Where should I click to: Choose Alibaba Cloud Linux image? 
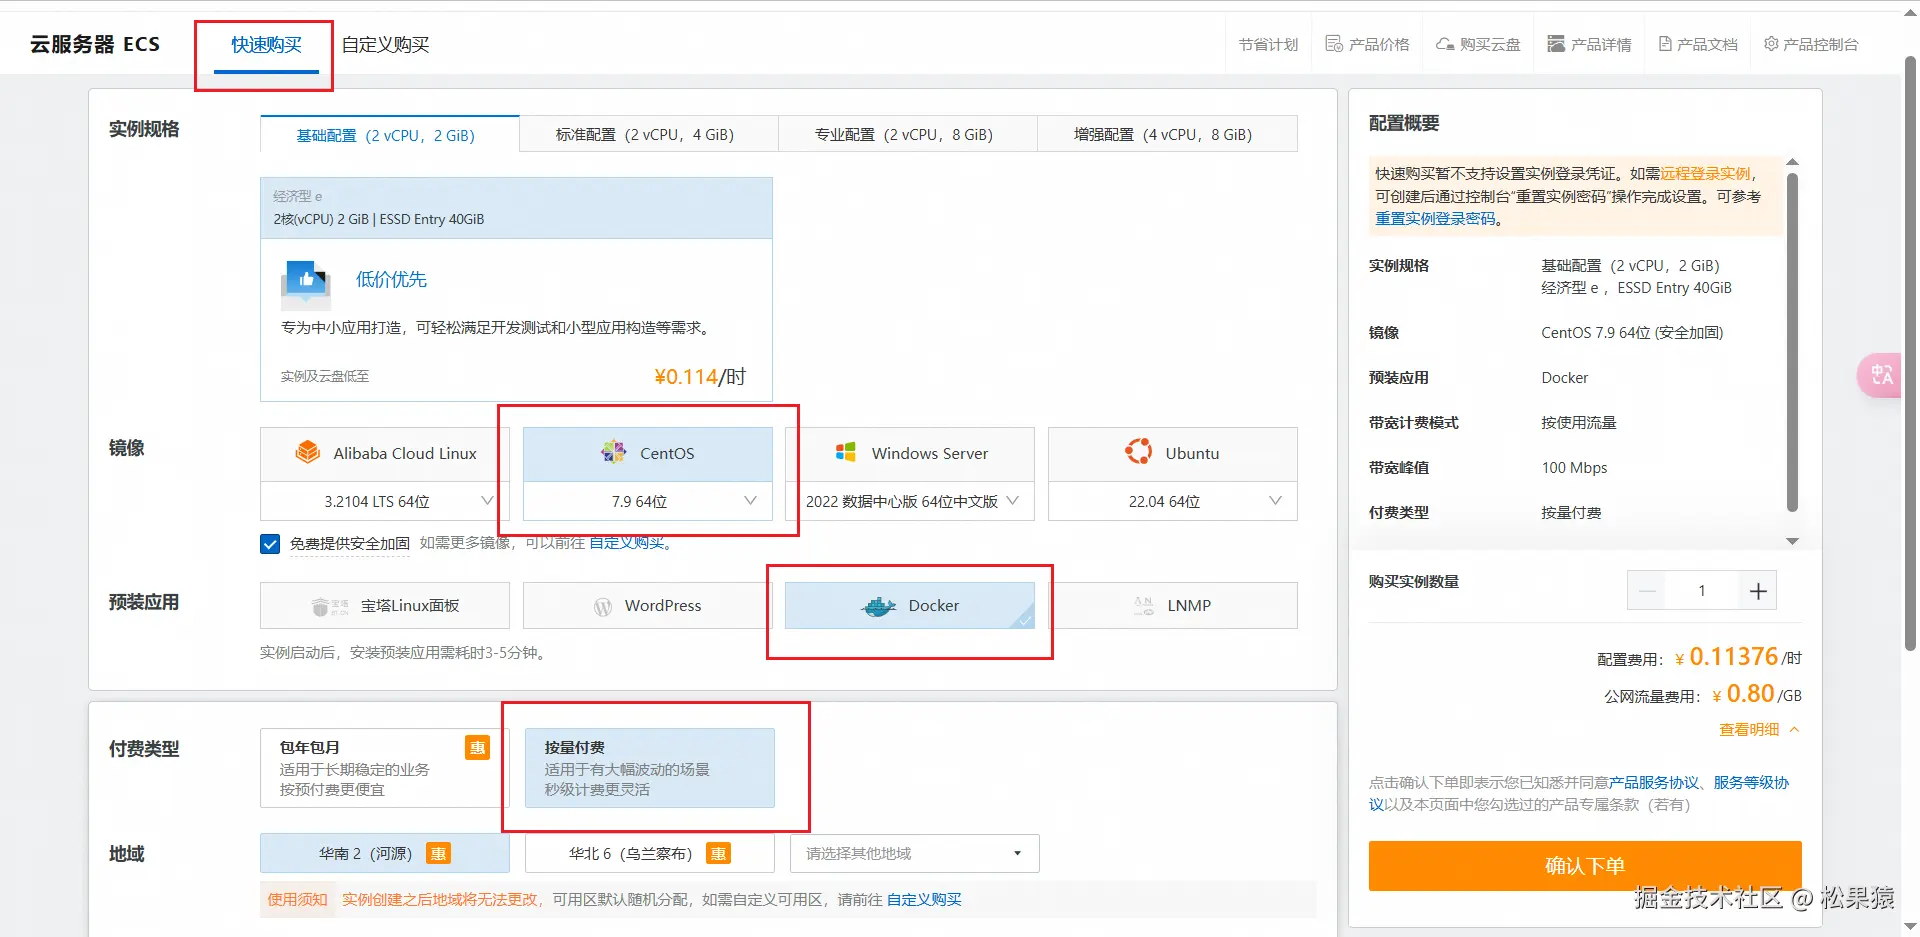[385, 454]
